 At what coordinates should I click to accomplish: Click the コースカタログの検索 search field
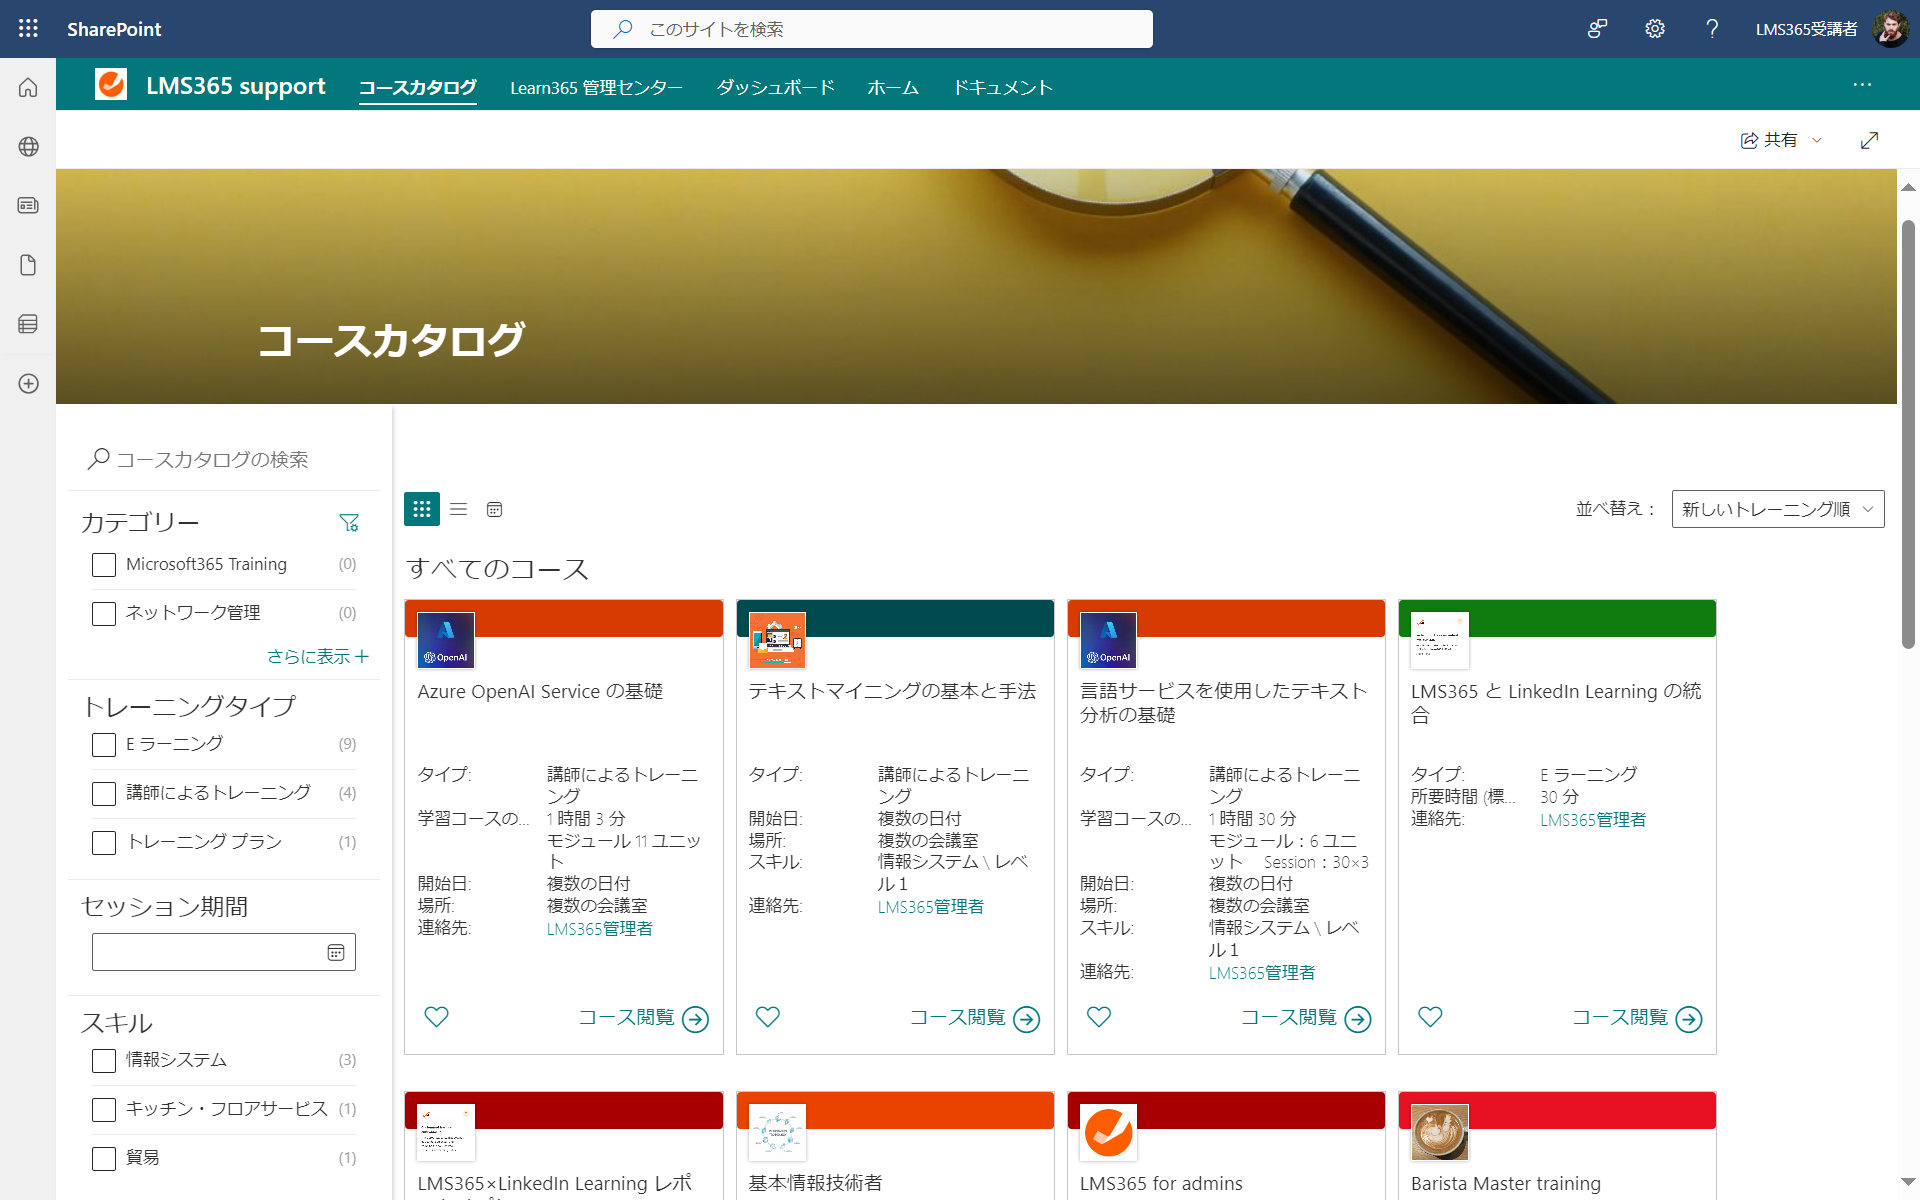pos(225,459)
